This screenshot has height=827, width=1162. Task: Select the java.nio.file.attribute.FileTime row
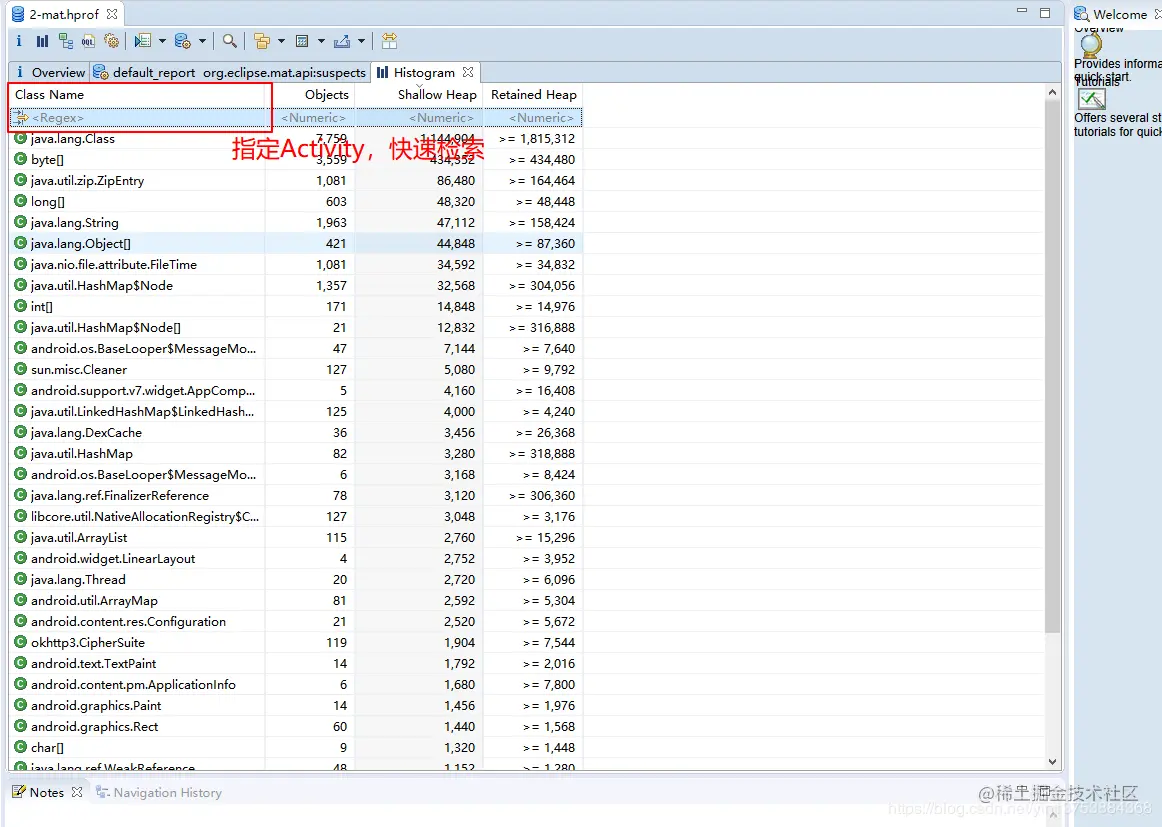295,264
